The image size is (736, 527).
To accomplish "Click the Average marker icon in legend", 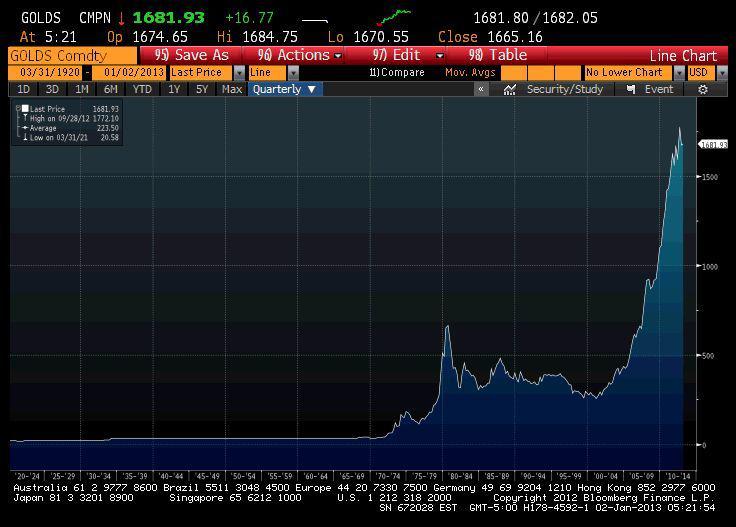I will point(25,128).
